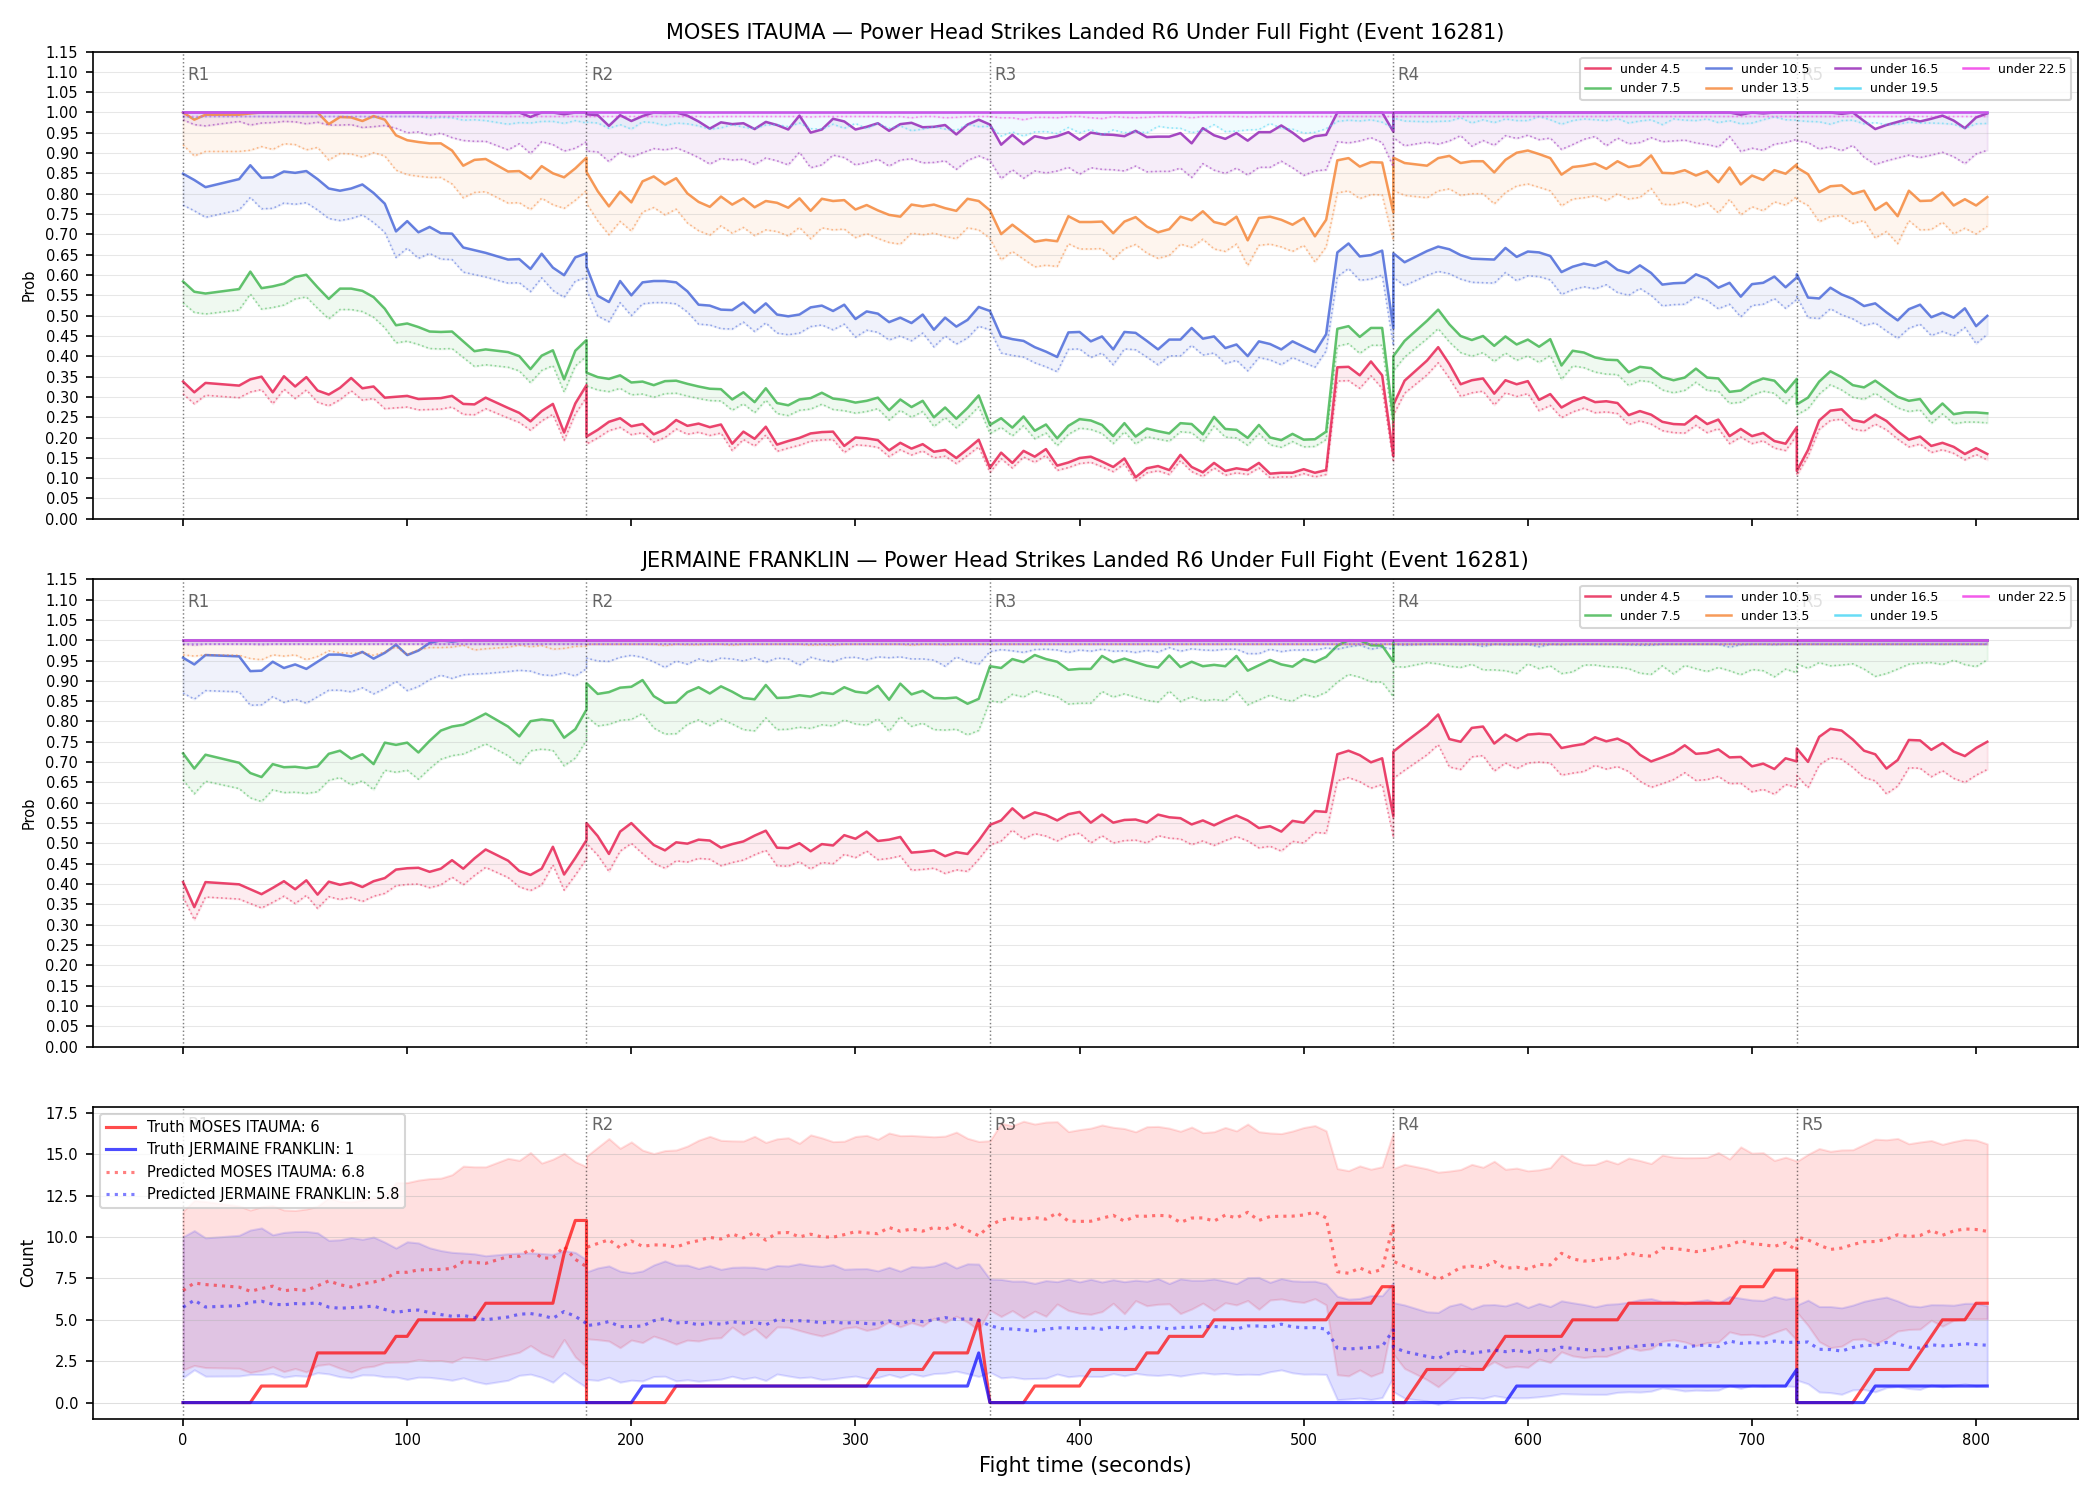Pick 'under 13.5' in the Jermaine Franklin legend

pyautogui.click(x=1757, y=616)
